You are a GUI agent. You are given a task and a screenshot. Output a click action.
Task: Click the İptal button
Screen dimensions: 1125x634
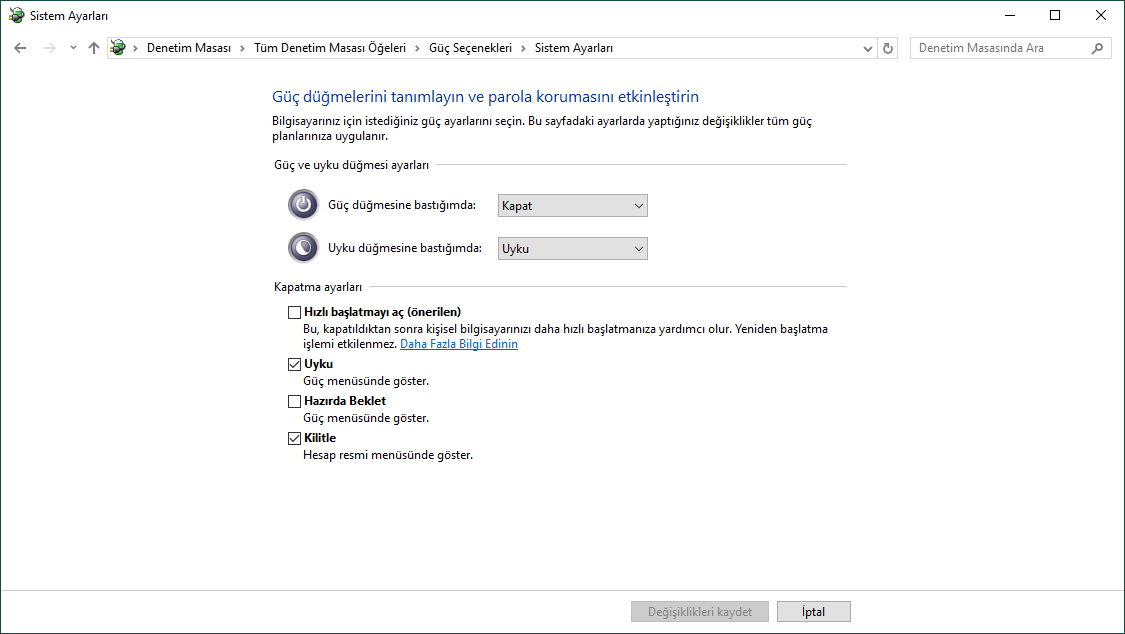pos(814,612)
